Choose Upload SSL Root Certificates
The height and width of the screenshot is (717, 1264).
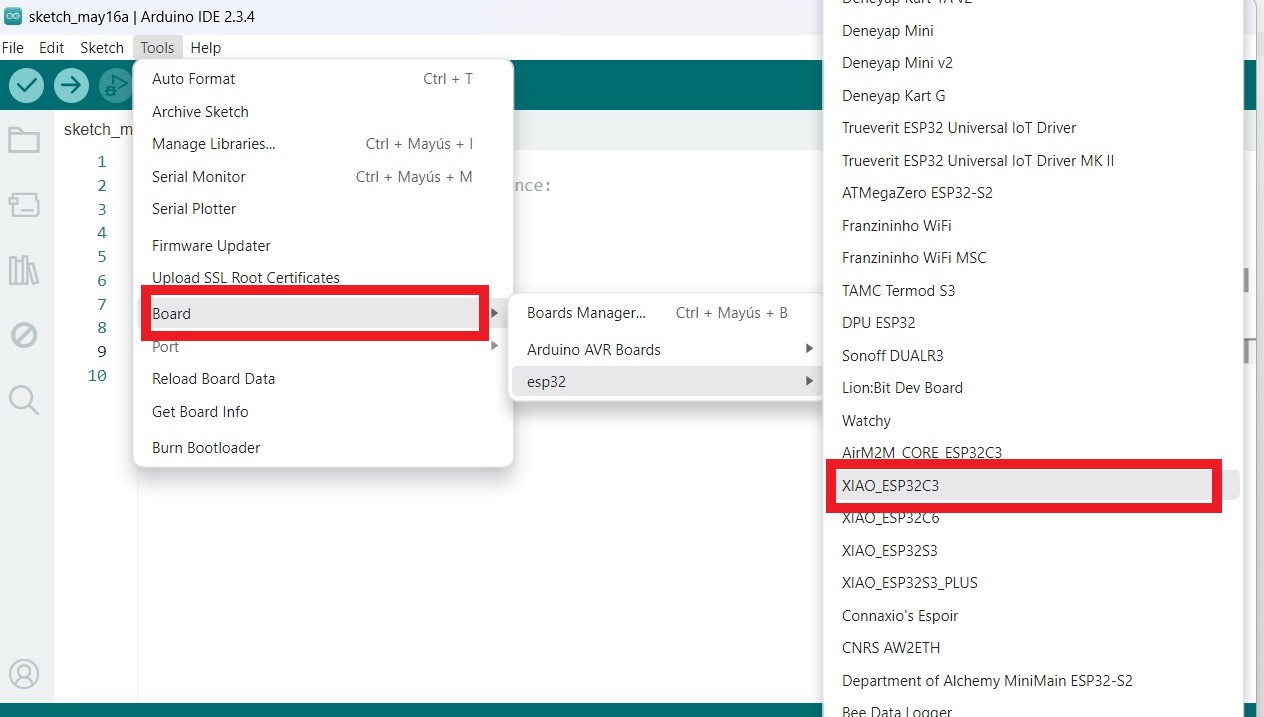(323, 278)
